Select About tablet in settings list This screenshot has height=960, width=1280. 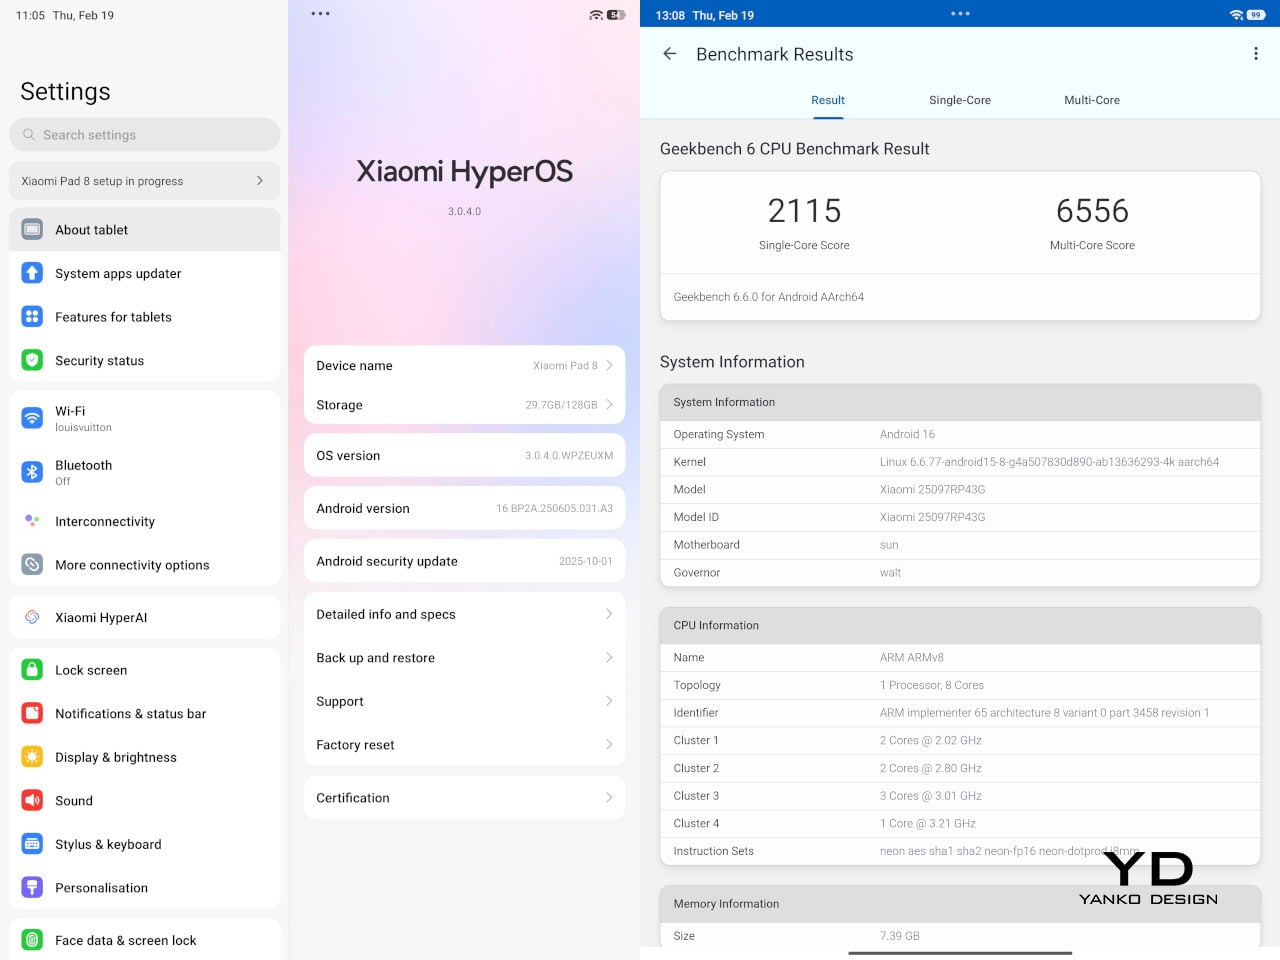coord(145,230)
